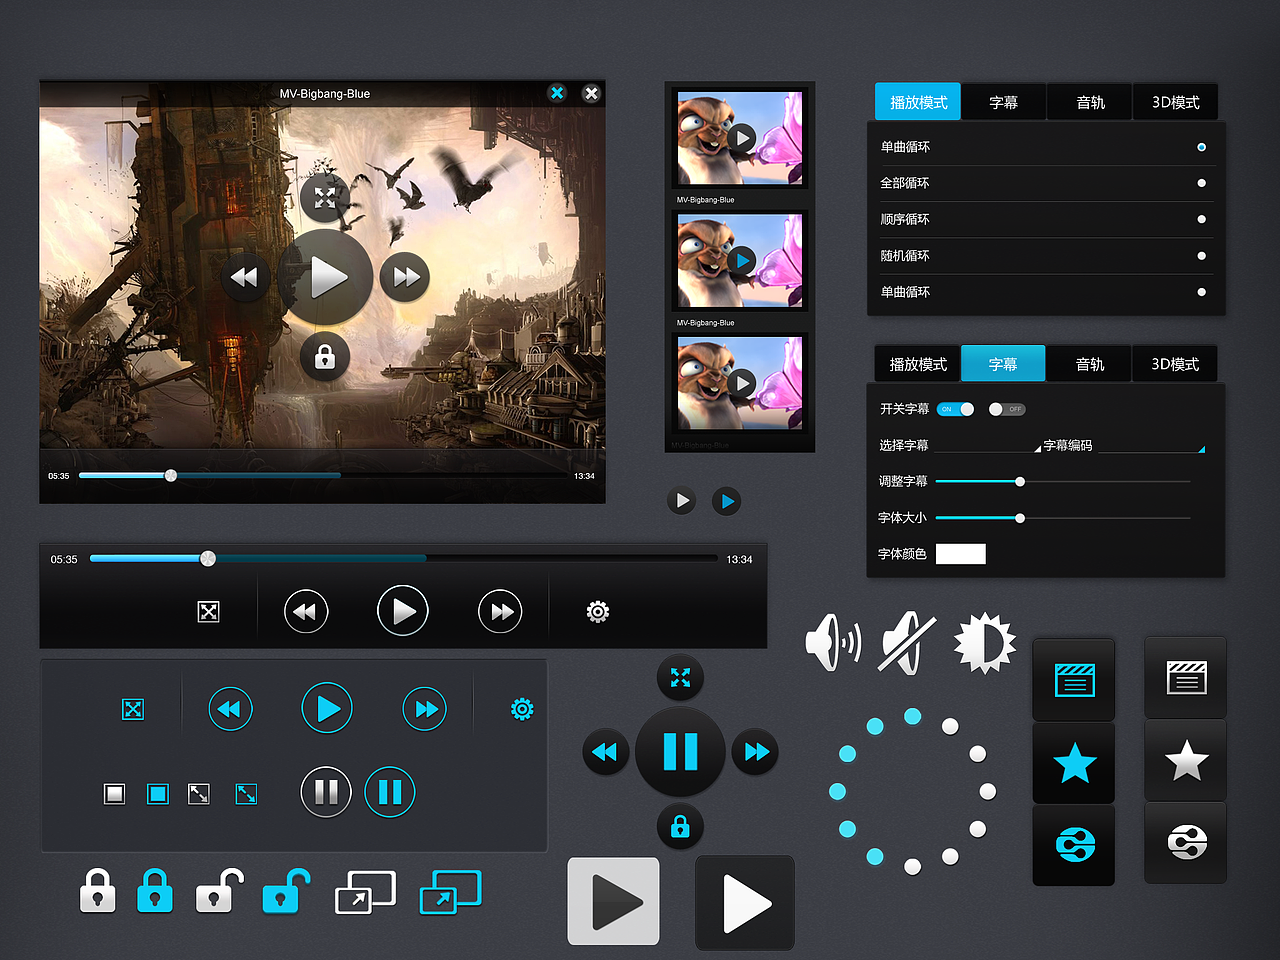Click the blue open padlock icon

click(x=285, y=891)
